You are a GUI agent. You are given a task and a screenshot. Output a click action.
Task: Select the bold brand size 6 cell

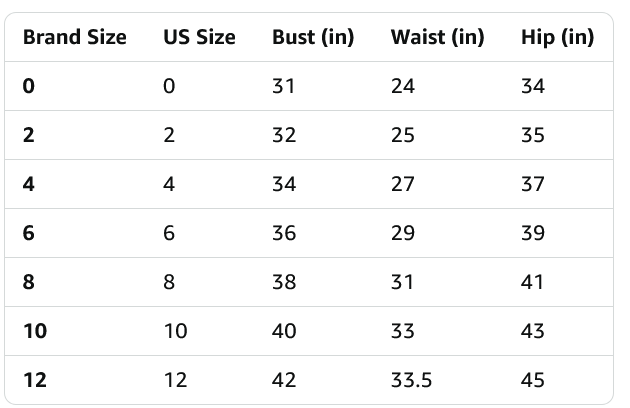(28, 233)
